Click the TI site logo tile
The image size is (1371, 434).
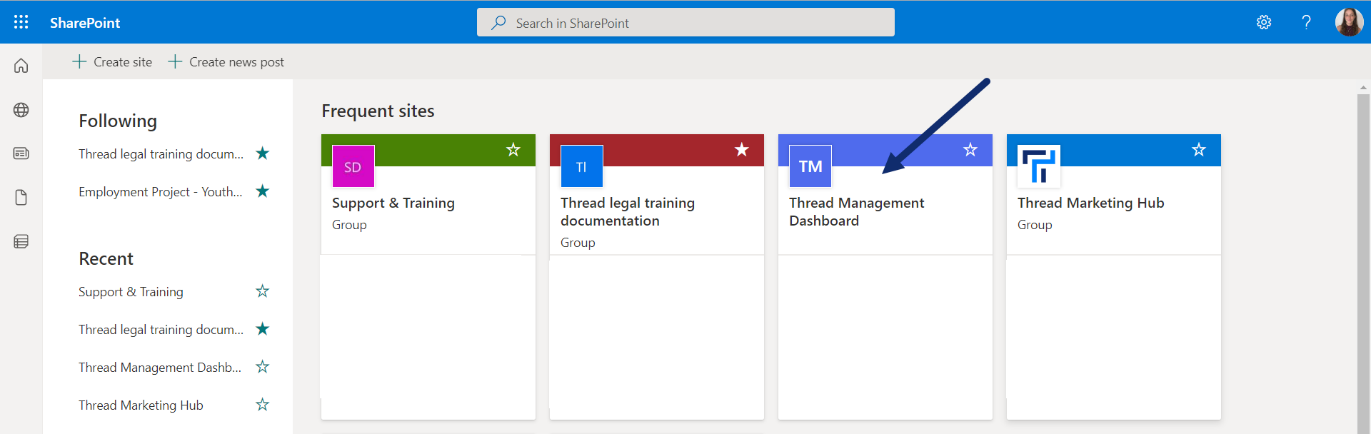(x=581, y=166)
